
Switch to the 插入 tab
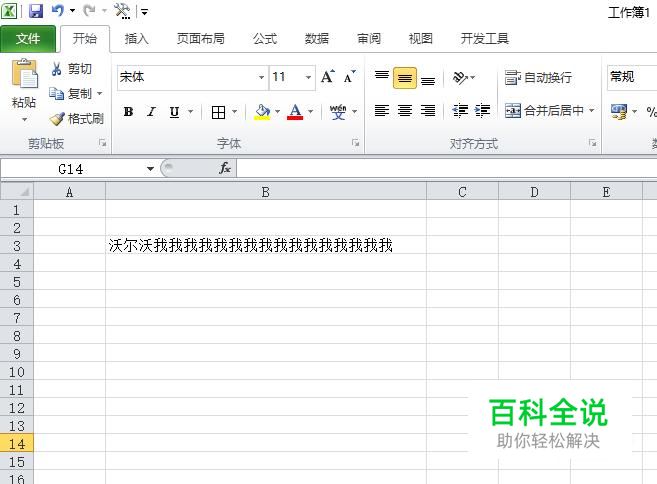(x=137, y=39)
